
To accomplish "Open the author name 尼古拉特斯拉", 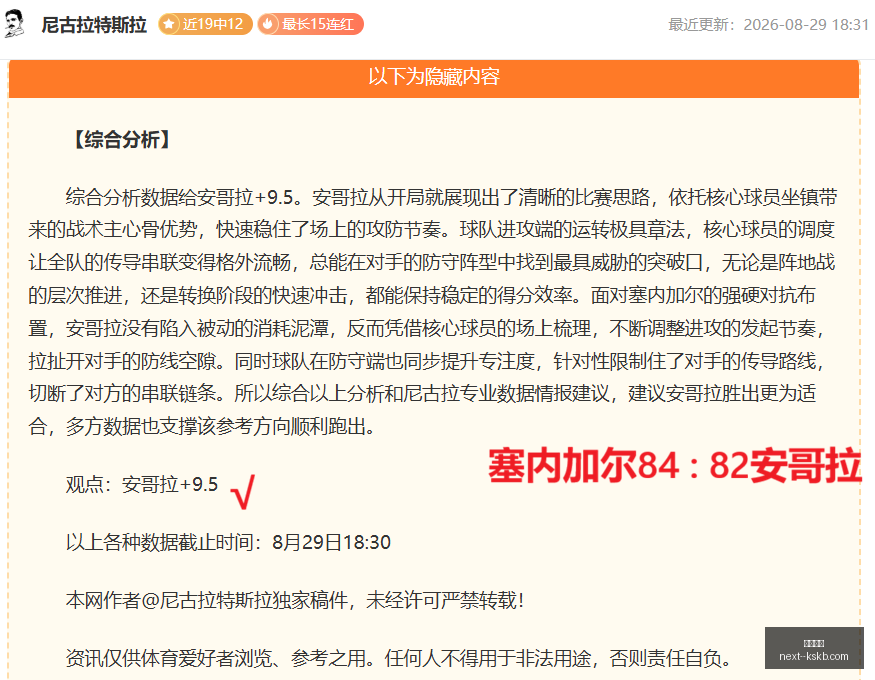I will click(94, 25).
